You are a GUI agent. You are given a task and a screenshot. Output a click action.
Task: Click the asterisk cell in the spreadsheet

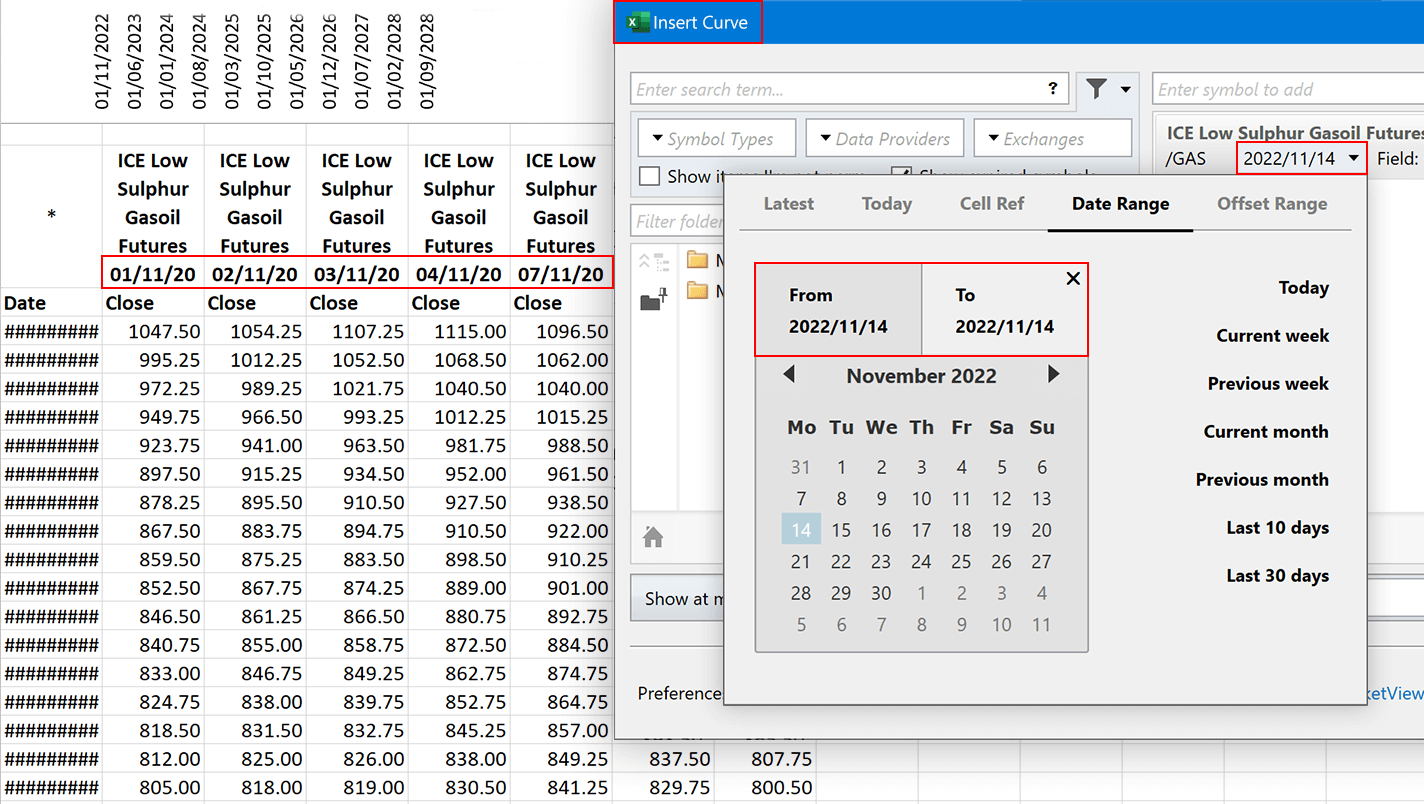point(51,216)
